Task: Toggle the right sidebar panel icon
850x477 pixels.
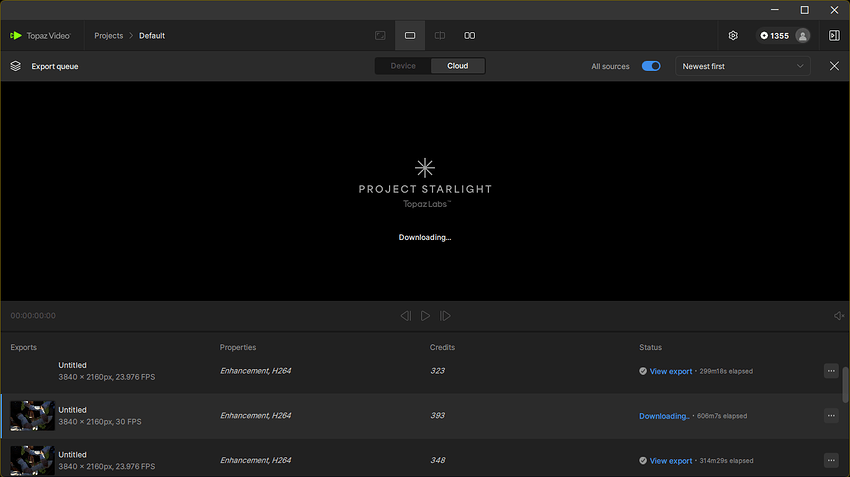Action: [834, 36]
